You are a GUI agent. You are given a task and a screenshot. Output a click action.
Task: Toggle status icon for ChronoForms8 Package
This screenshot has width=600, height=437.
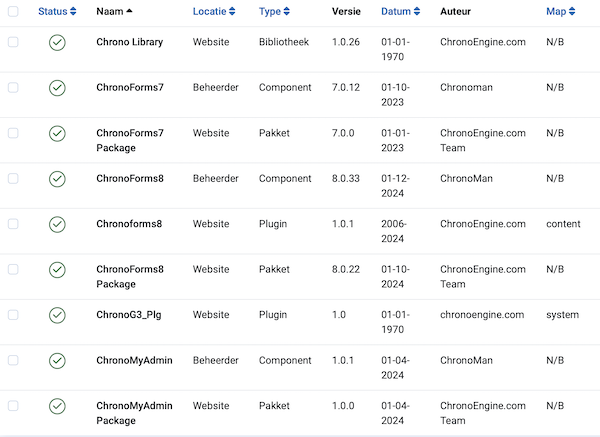pyautogui.click(x=57, y=270)
